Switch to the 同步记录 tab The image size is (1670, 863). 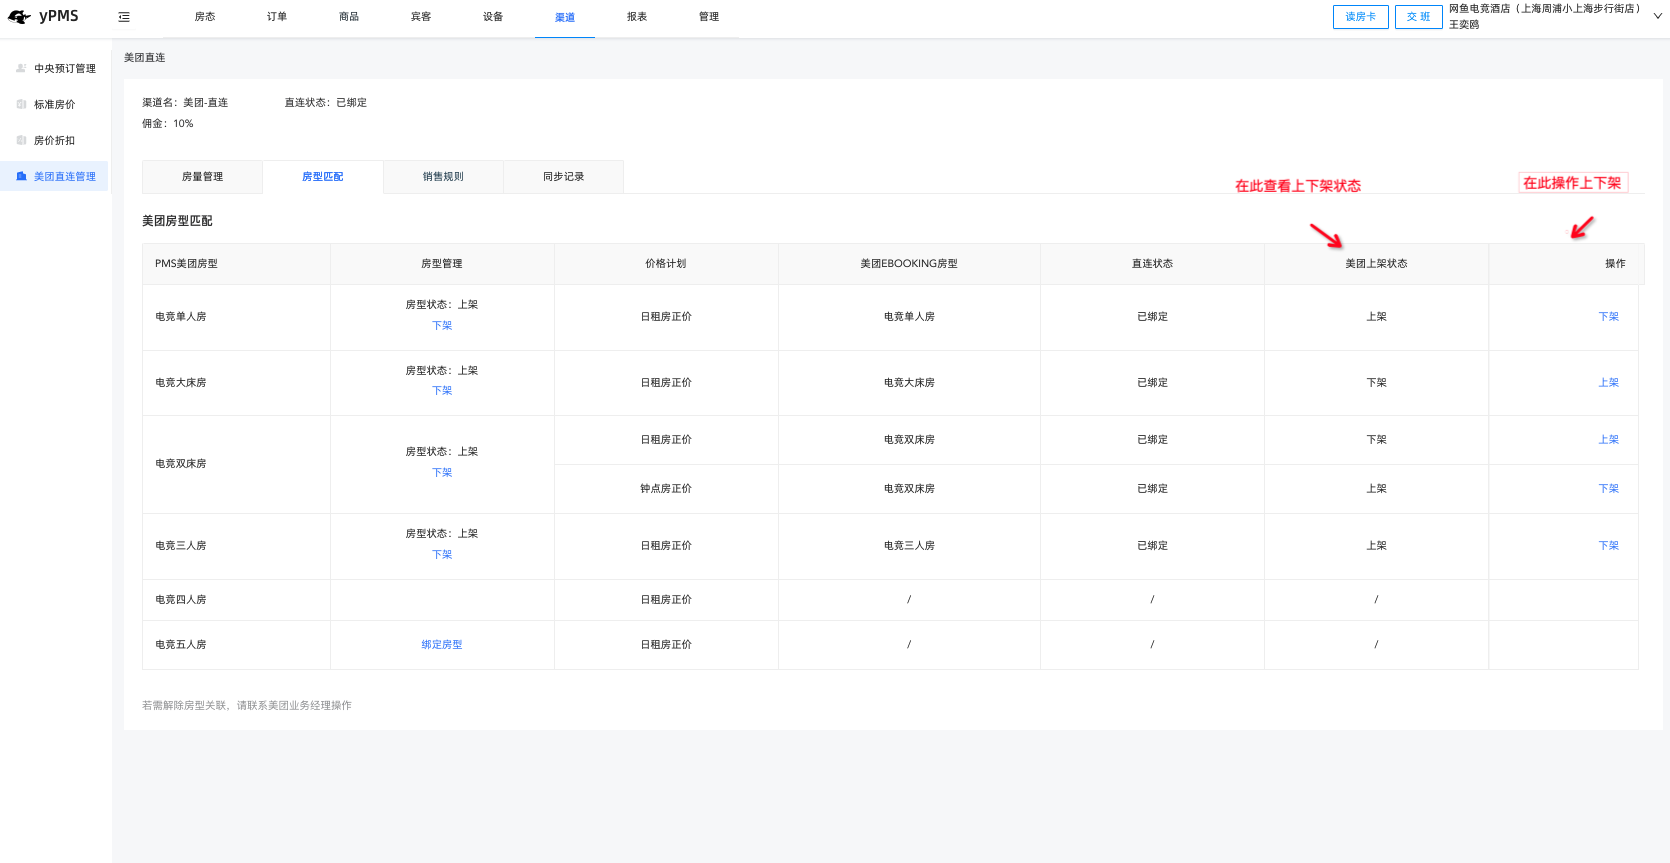coord(564,177)
